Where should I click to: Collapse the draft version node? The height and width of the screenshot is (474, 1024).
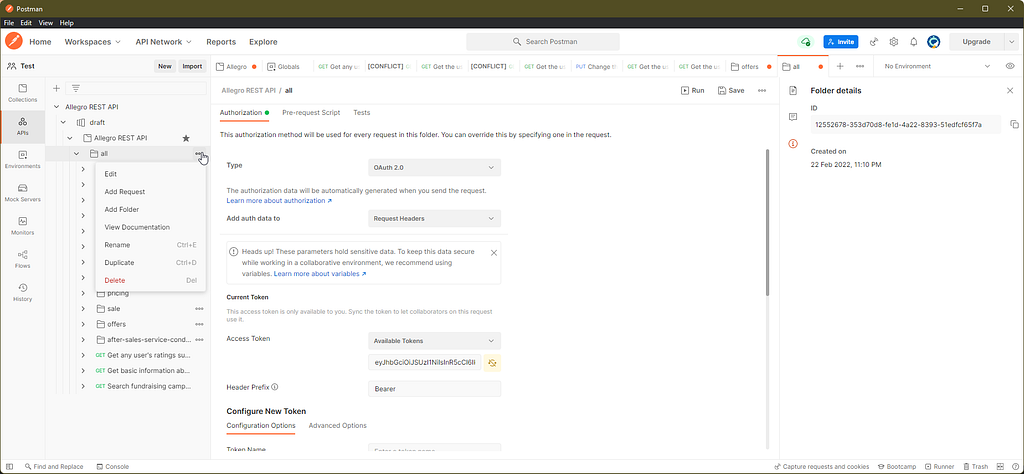(63, 123)
